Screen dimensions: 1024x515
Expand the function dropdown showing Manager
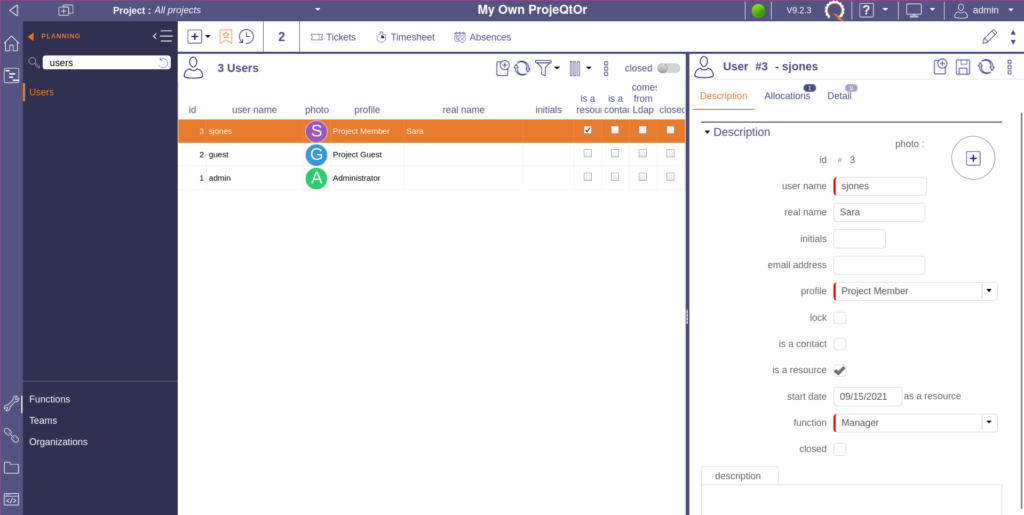pos(989,423)
